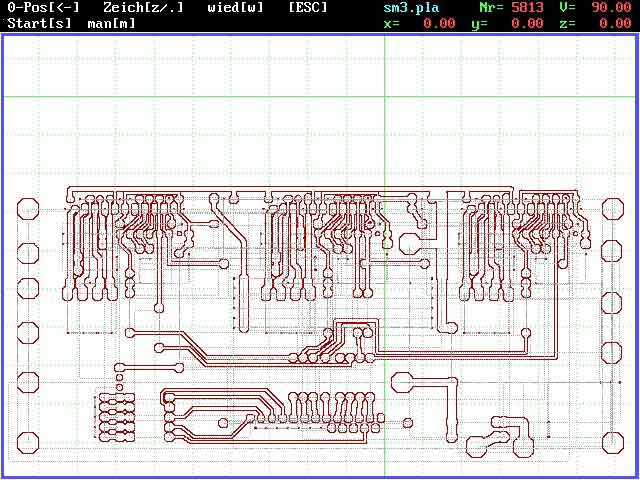Select the large octagonal pad right of crosshair
The height and width of the screenshot is (480, 640).
point(410,241)
